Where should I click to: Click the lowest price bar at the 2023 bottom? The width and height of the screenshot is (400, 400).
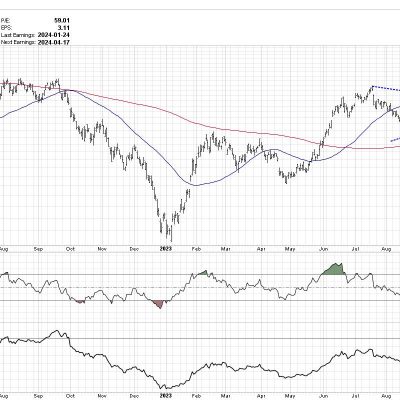171,233
